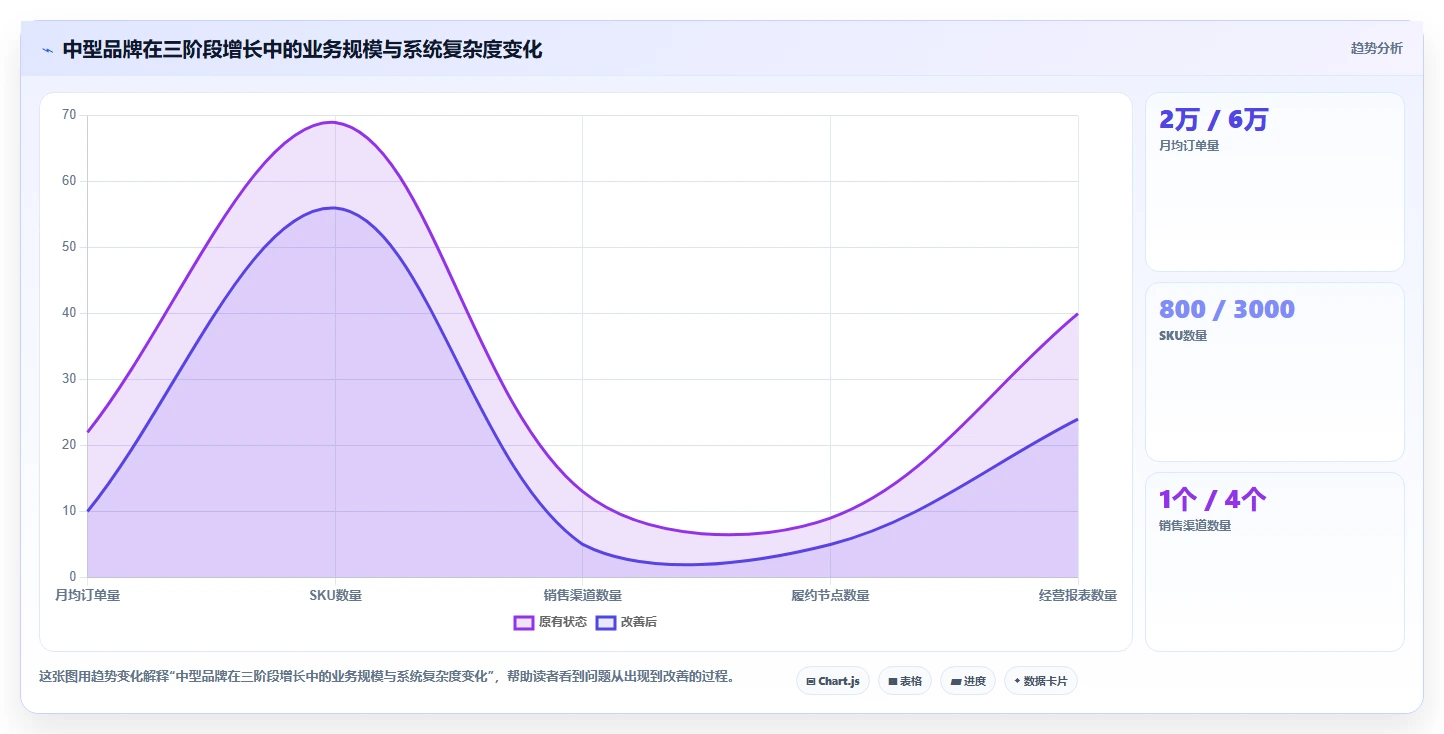Screen dimensions: 1444x734
Task: Click the Chart.js tag chip
Action: tap(833, 681)
